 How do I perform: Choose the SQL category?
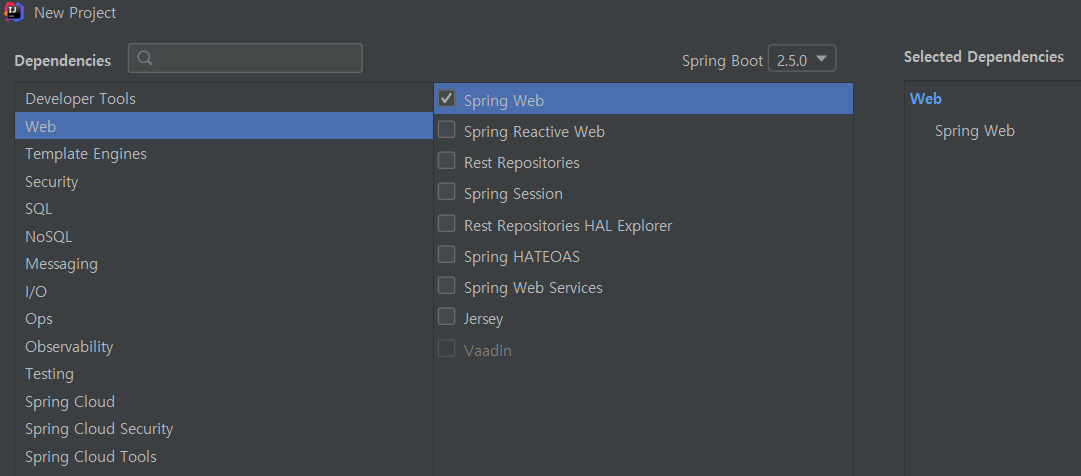pos(224,209)
